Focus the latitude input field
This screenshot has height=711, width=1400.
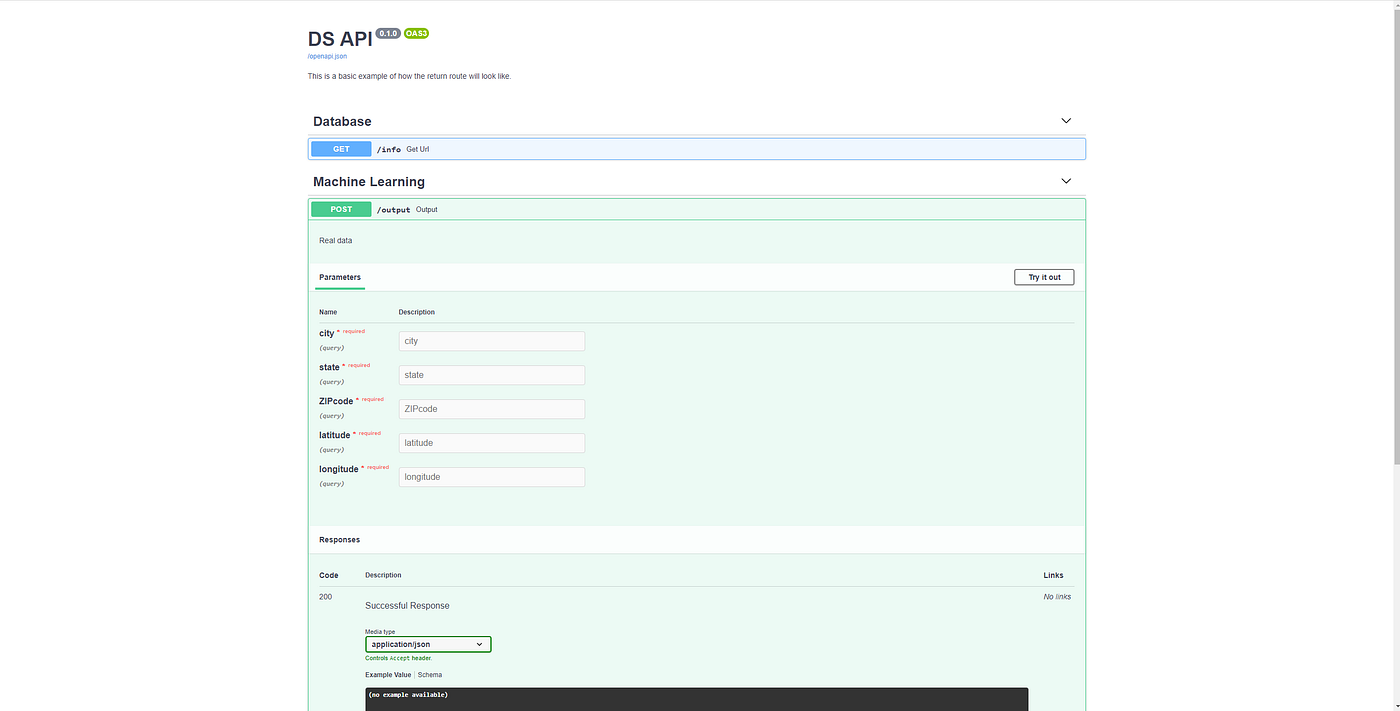(492, 443)
